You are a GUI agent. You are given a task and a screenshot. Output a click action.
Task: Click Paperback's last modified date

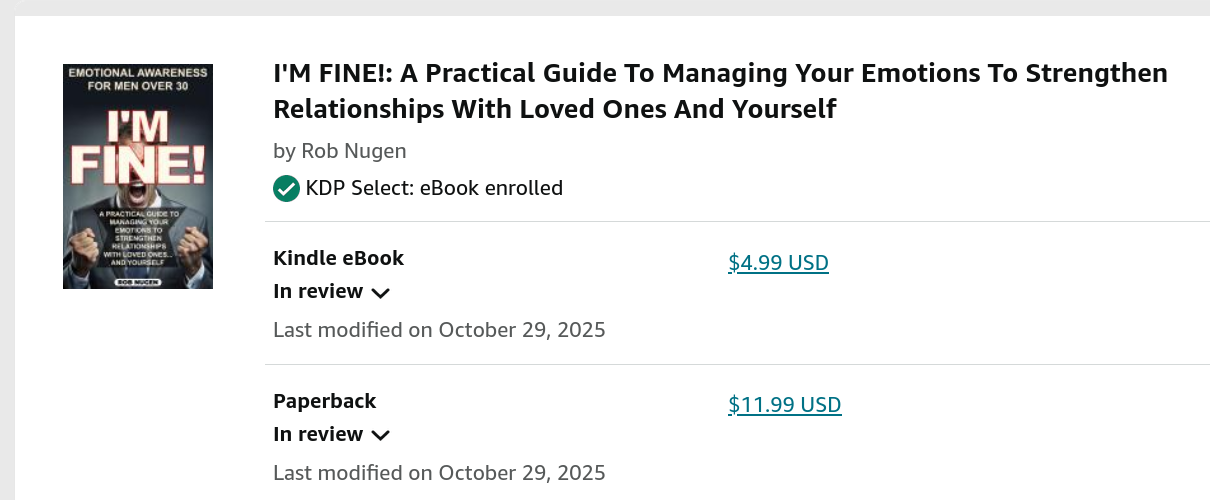coord(439,472)
